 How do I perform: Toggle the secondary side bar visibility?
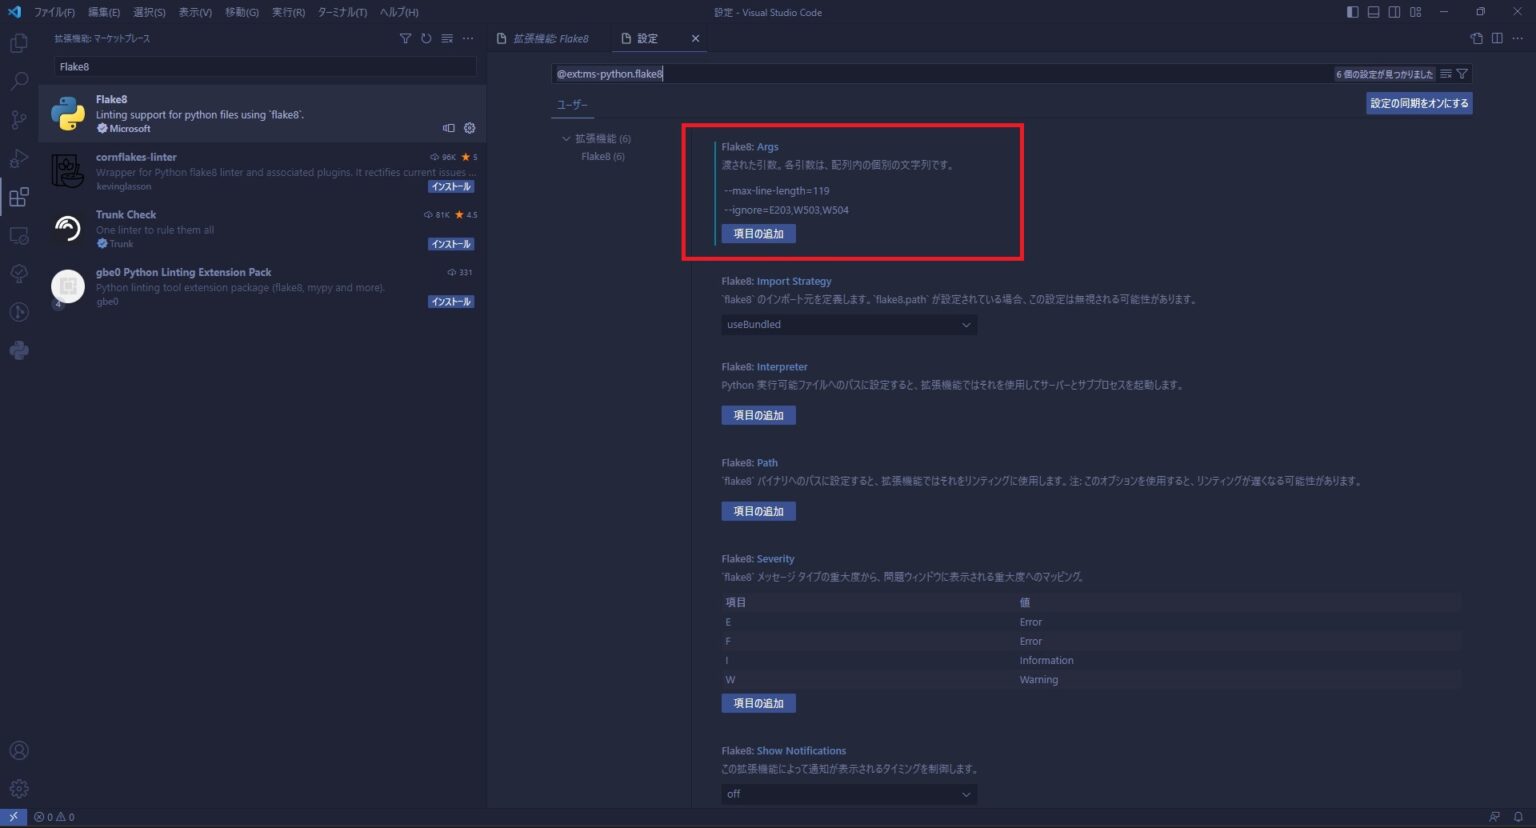[x=1393, y=11]
